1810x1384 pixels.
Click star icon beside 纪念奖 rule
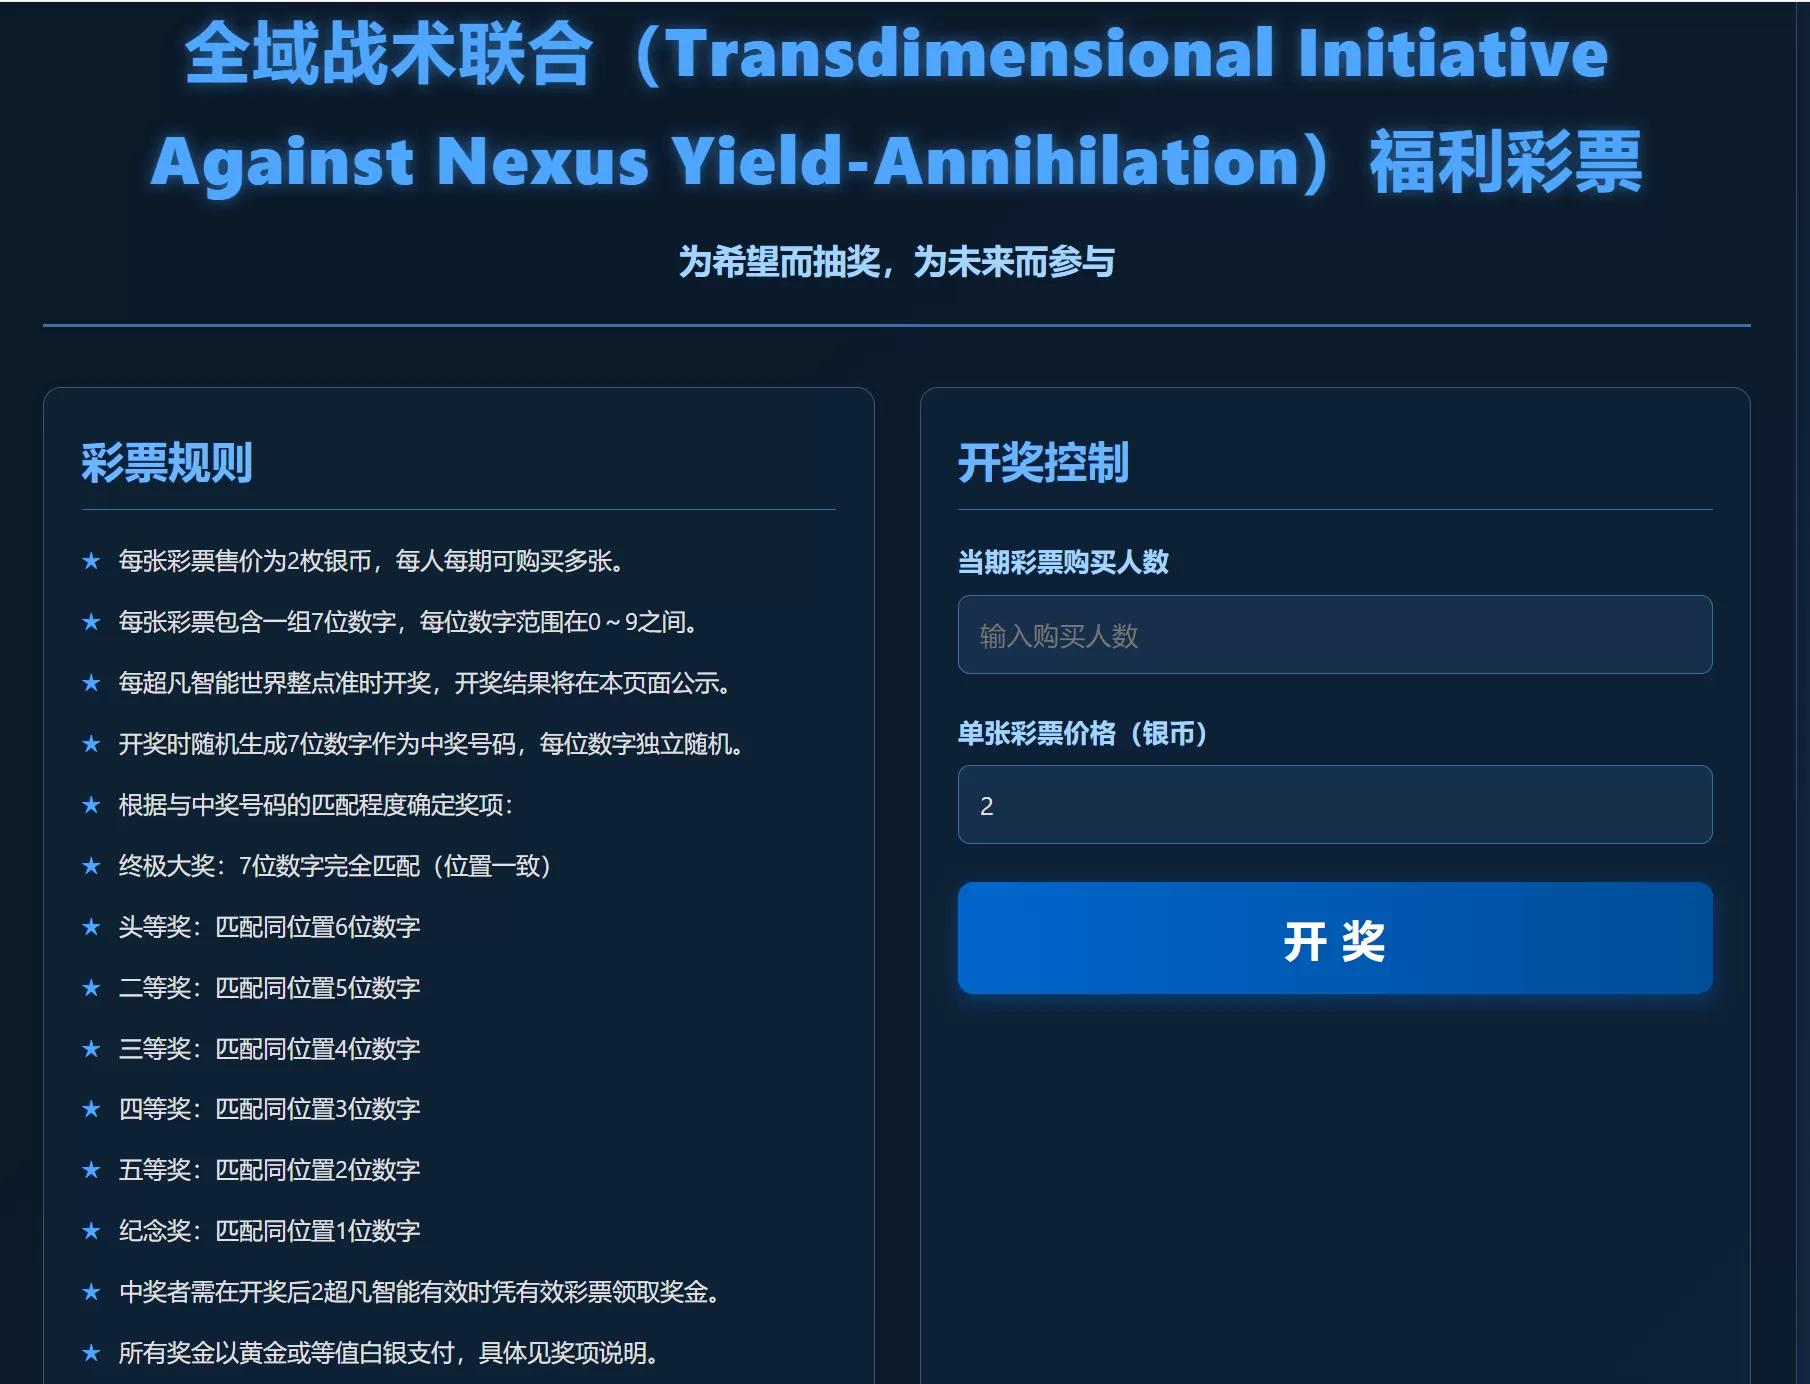(91, 1231)
